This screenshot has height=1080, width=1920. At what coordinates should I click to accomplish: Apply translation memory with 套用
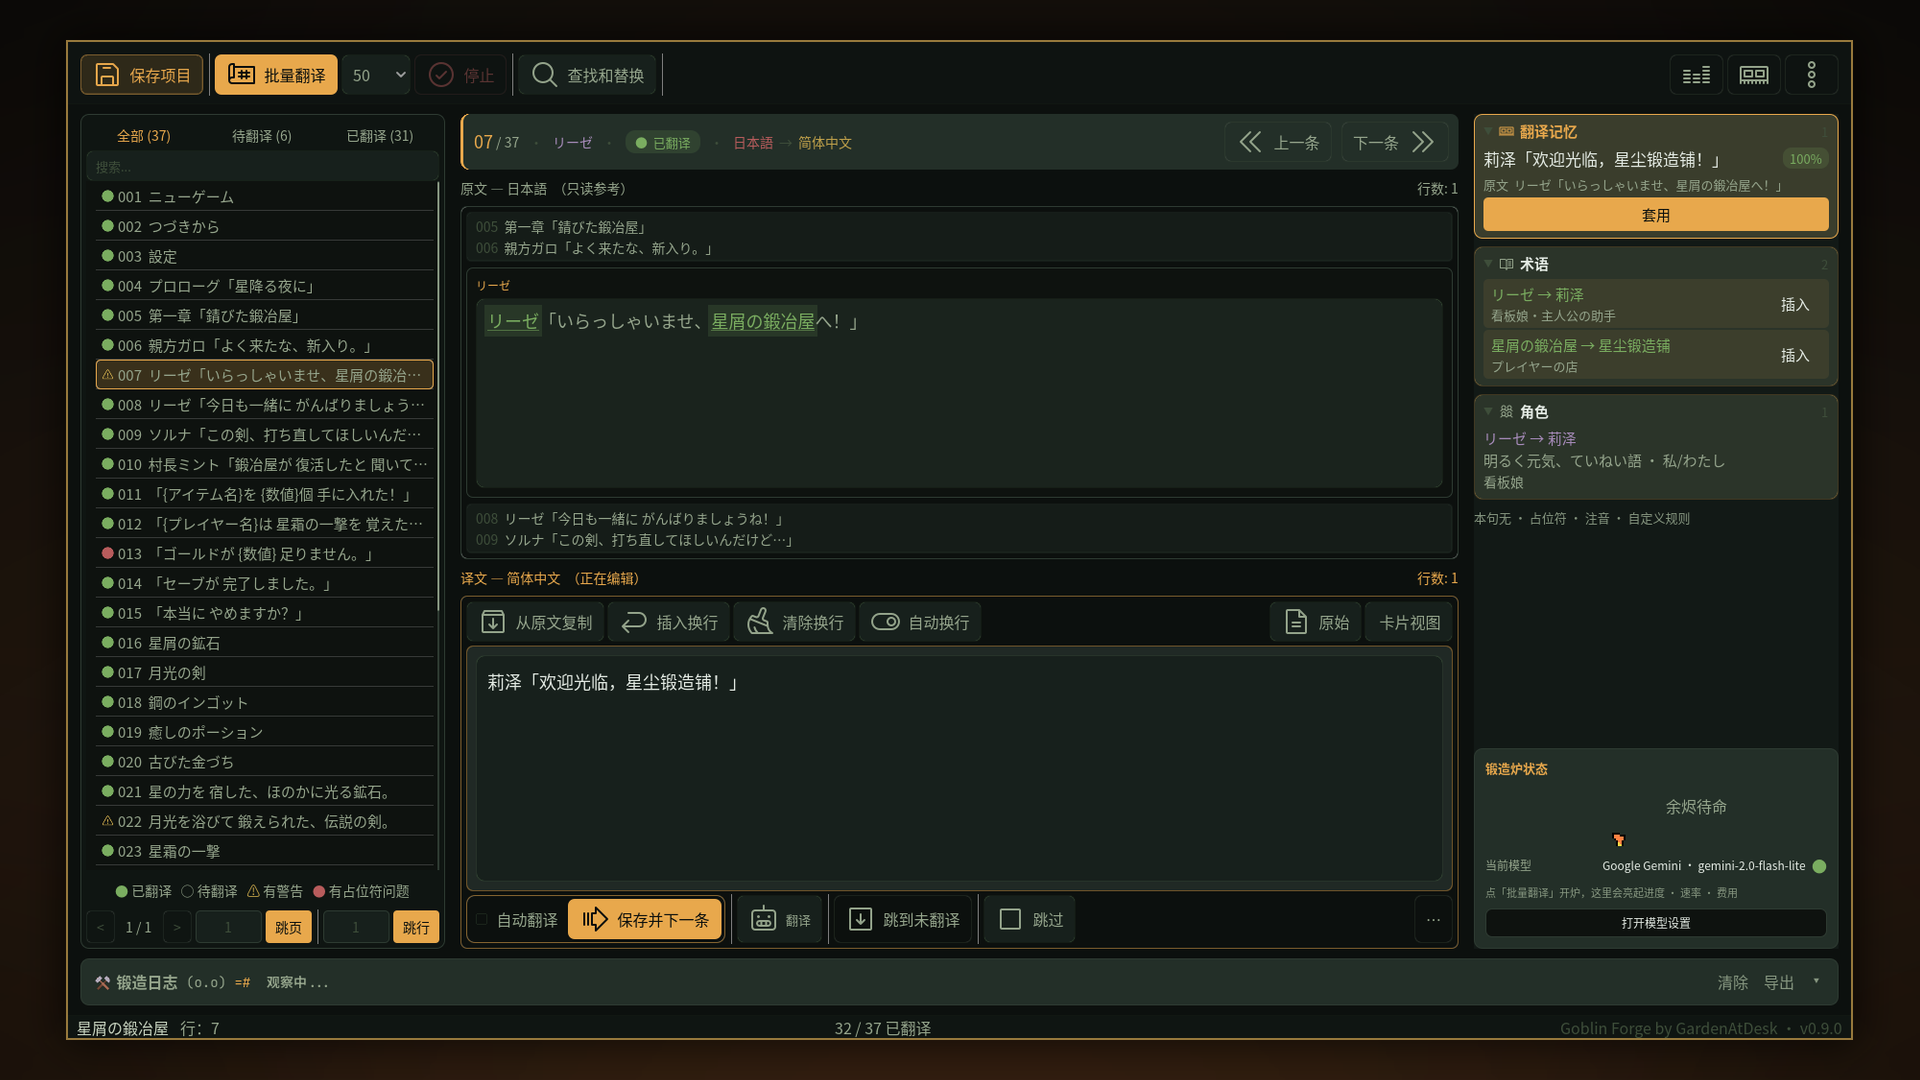point(1656,215)
